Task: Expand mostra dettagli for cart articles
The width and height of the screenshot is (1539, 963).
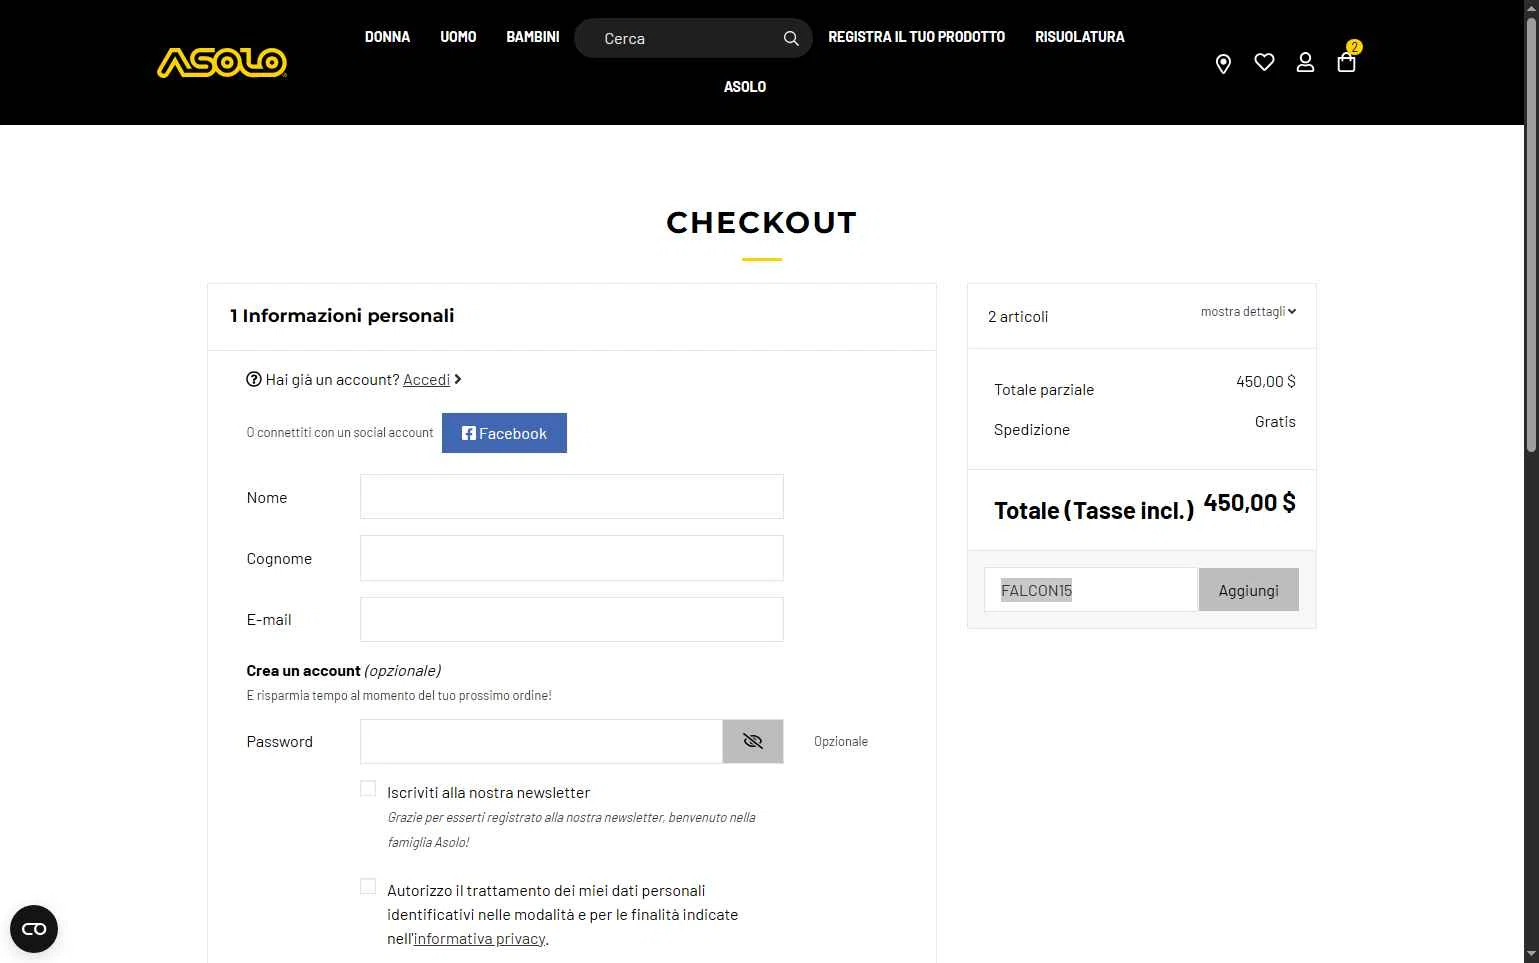Action: click(1248, 312)
